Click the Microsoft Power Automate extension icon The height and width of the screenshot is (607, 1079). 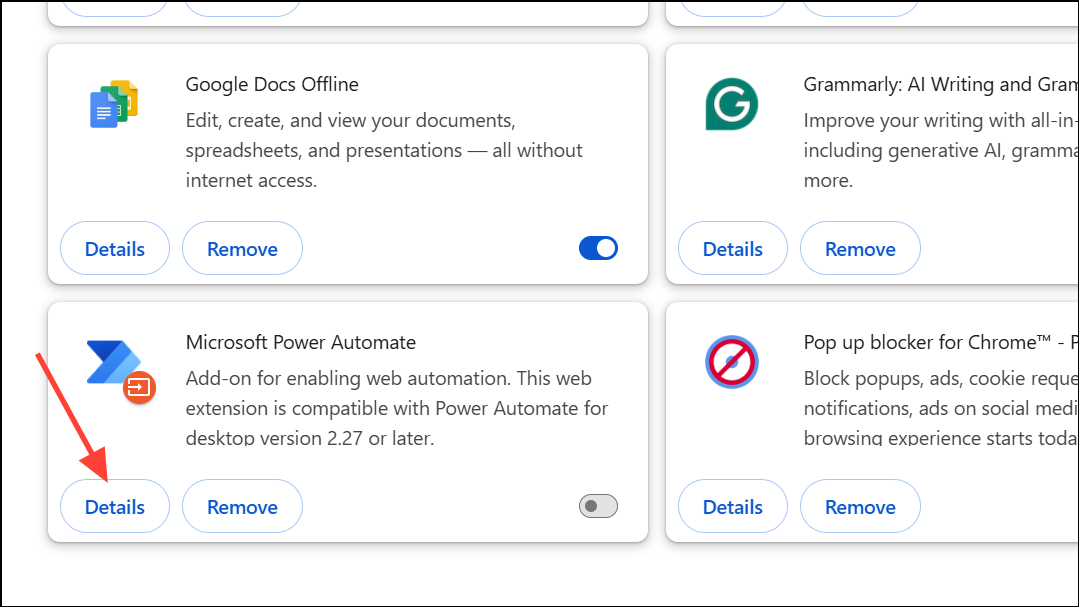tap(113, 362)
